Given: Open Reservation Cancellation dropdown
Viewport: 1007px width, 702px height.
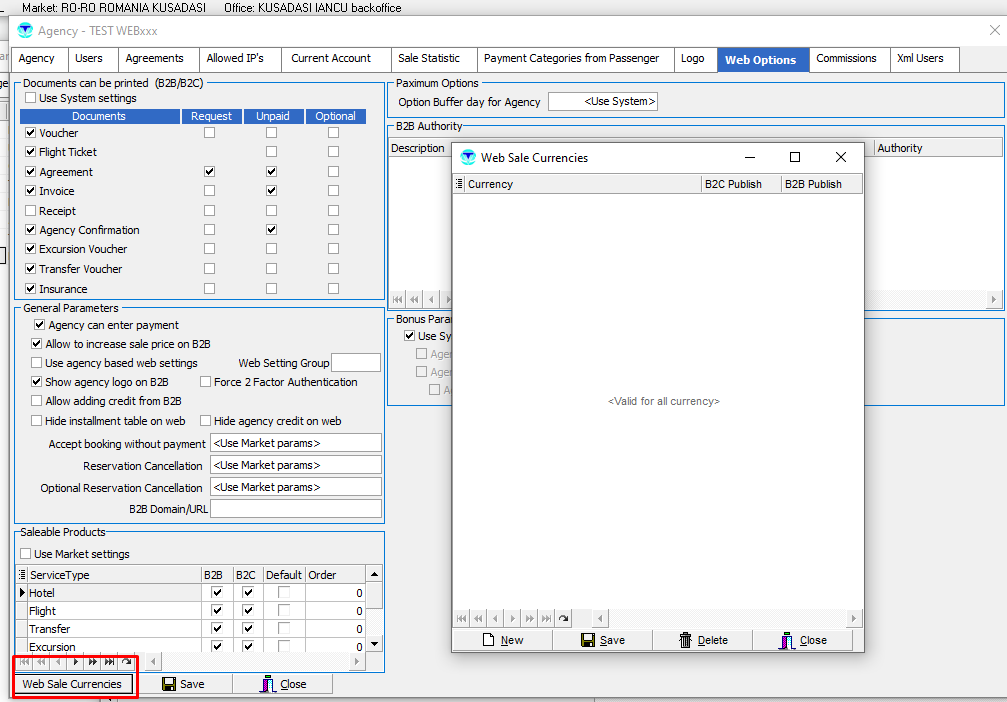Looking at the screenshot, I should 295,465.
